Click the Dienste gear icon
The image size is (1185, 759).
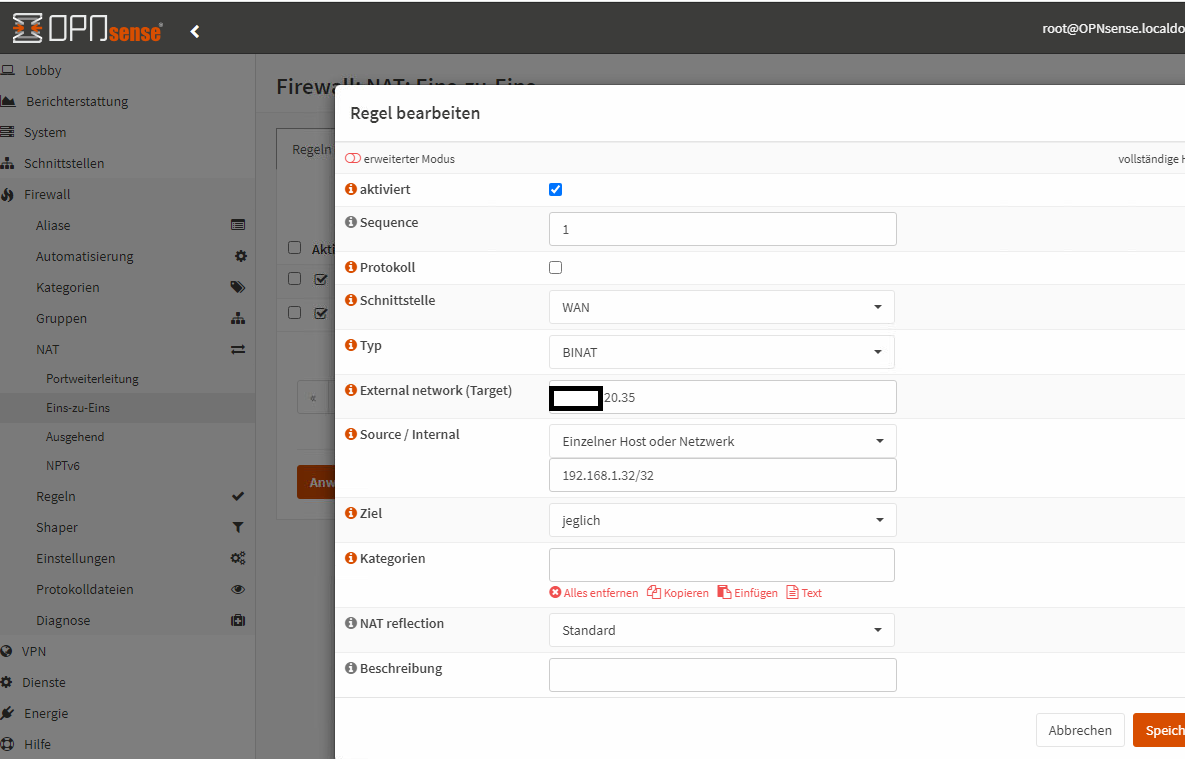(7, 683)
